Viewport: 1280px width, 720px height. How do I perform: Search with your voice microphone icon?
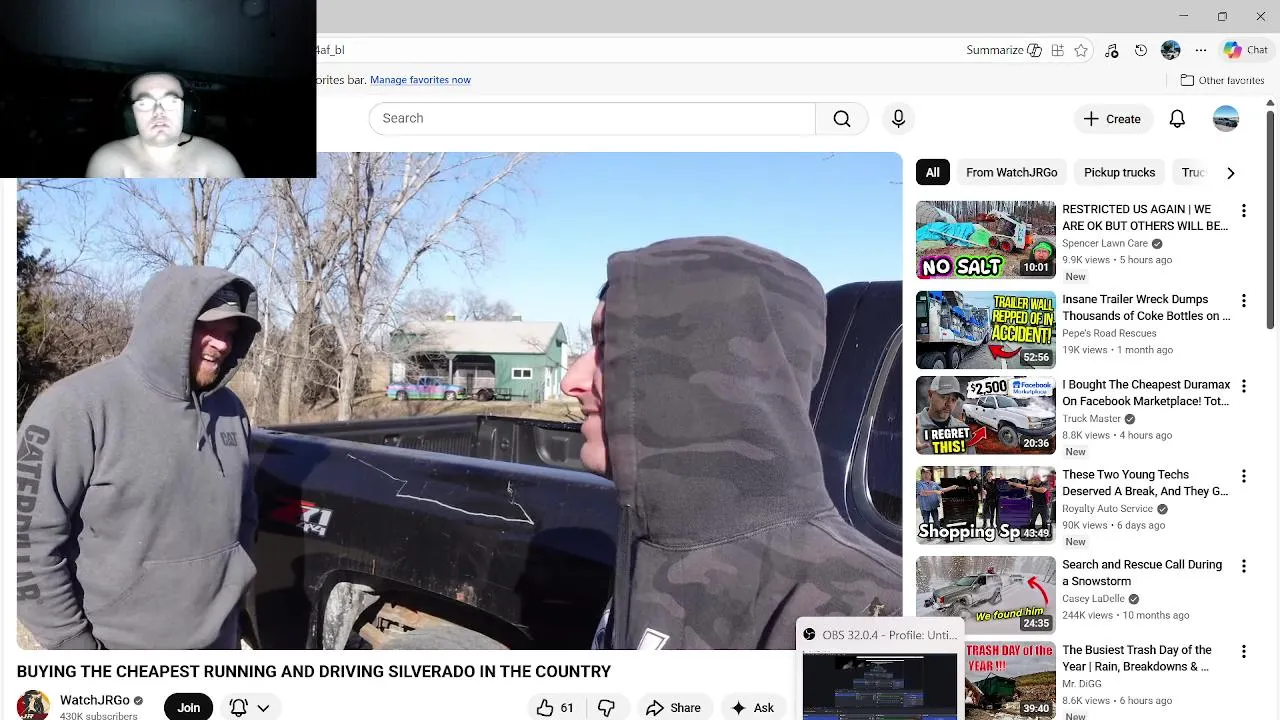coord(898,118)
